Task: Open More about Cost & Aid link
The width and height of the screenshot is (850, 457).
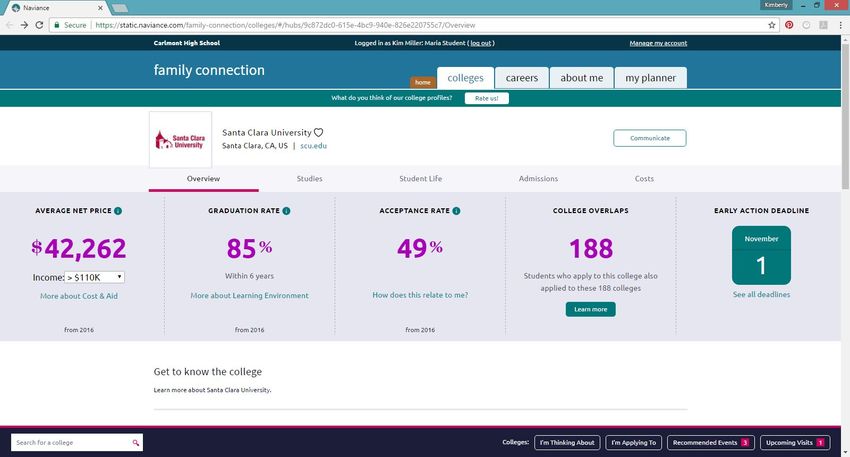Action: [x=79, y=296]
